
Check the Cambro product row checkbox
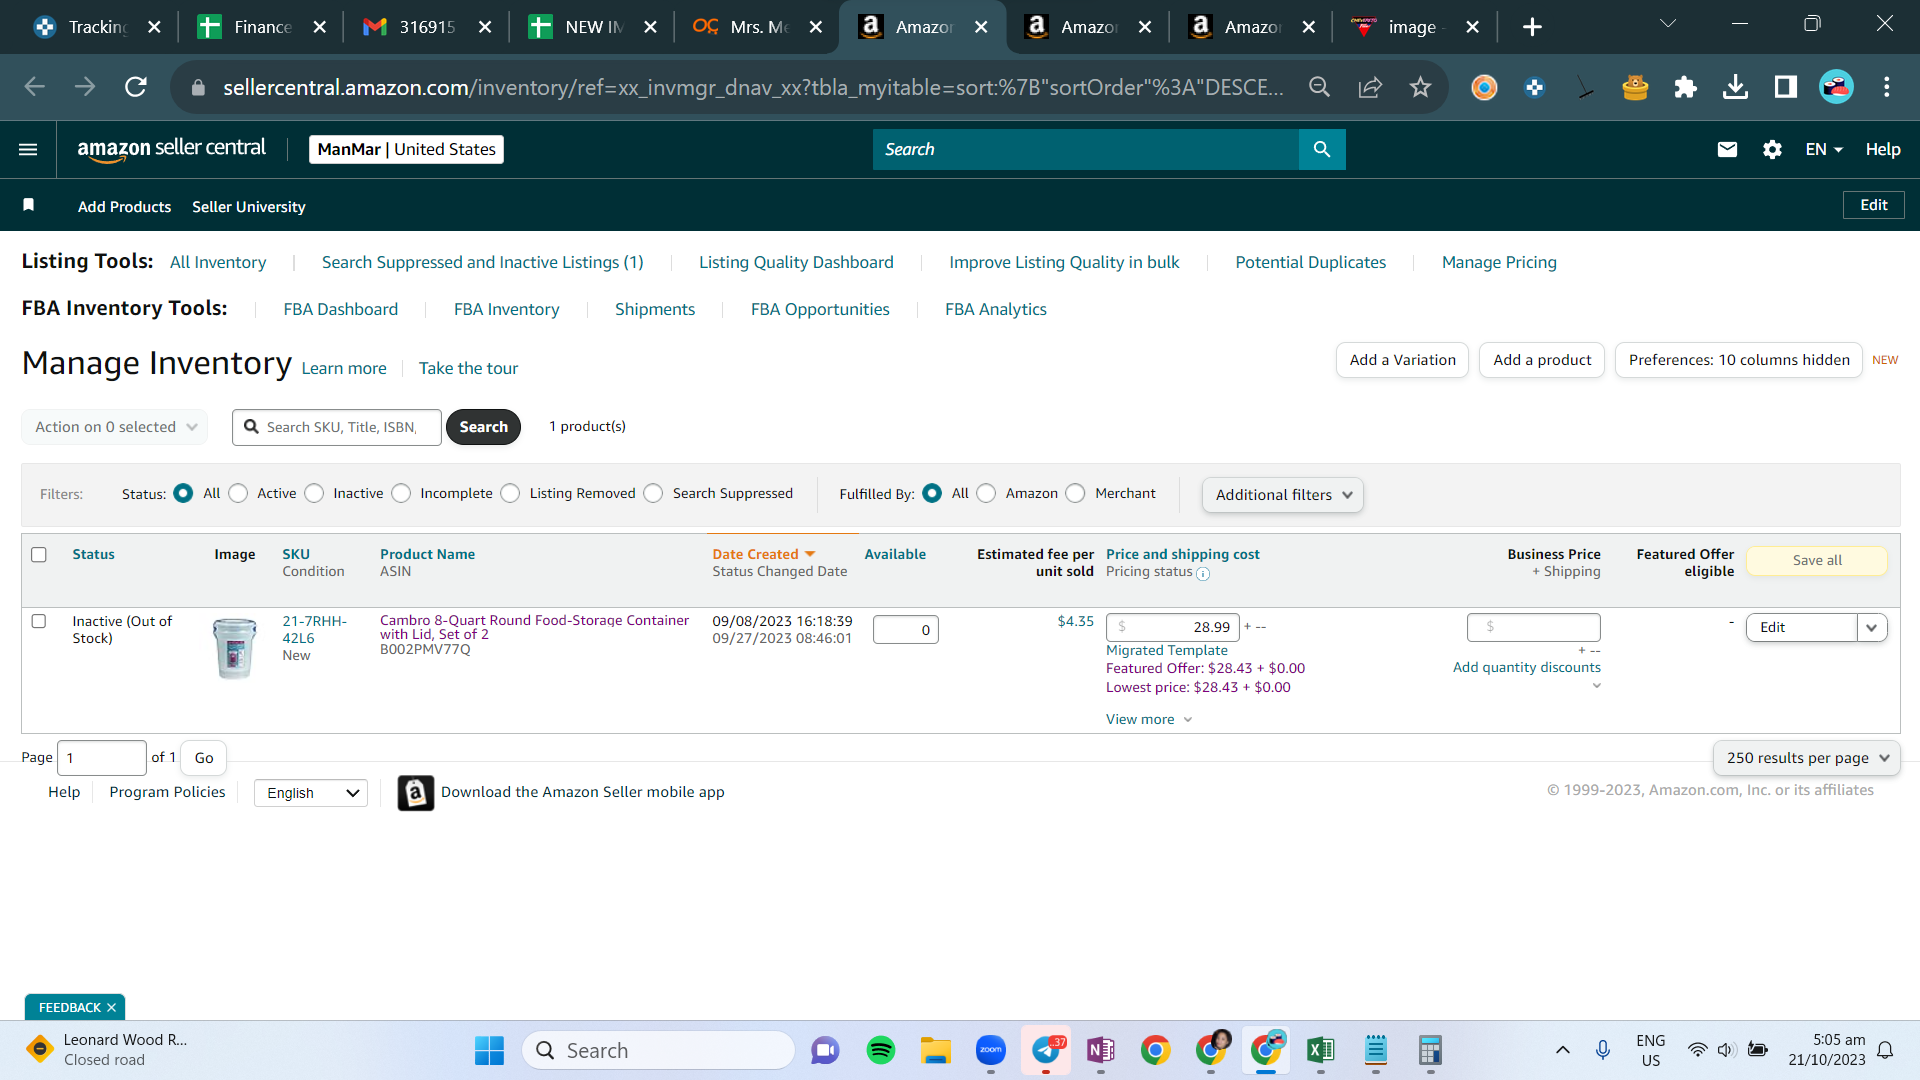pyautogui.click(x=39, y=621)
